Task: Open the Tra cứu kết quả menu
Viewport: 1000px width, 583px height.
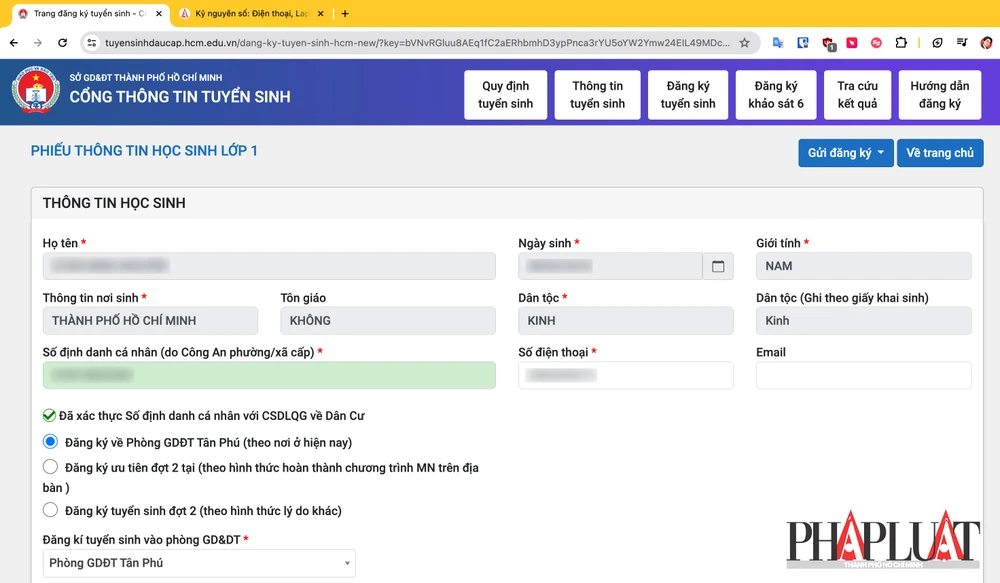Action: point(857,95)
